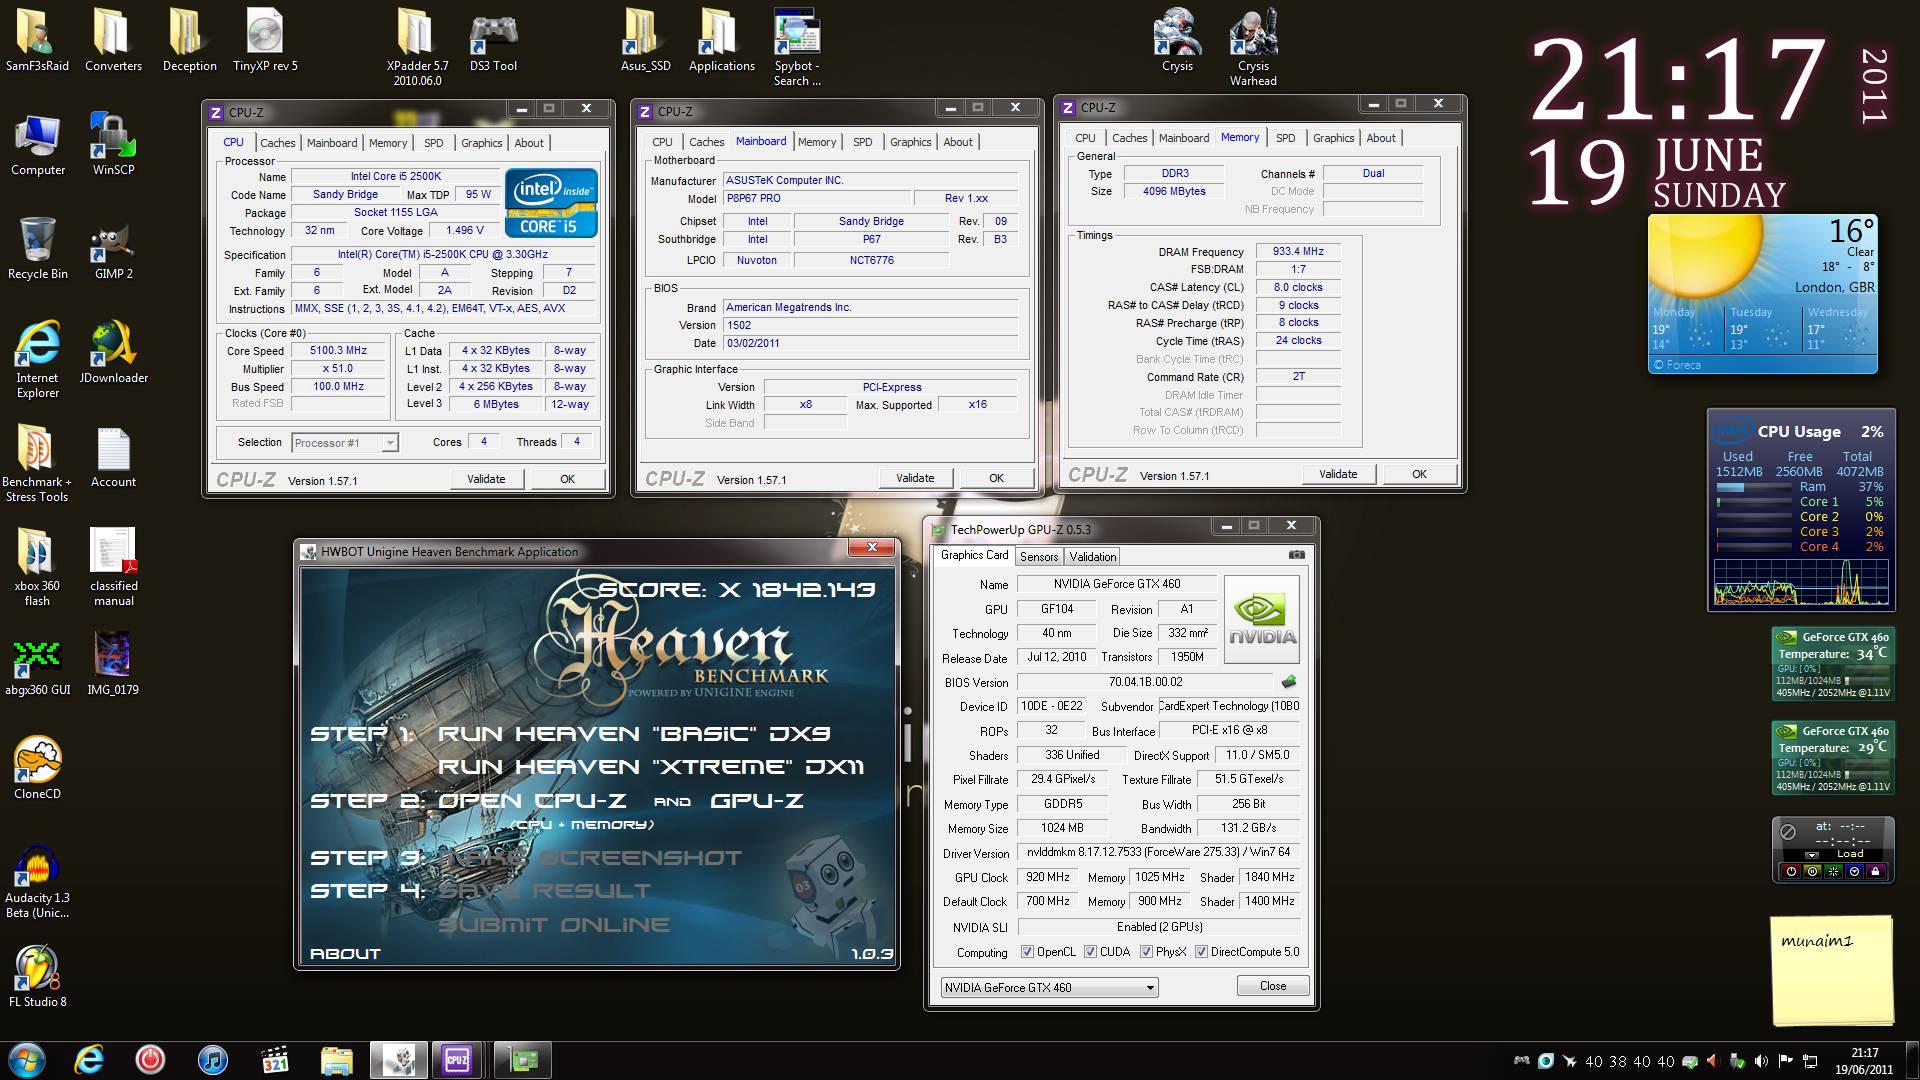Open the Processor #1 selection dropdown

click(x=345, y=443)
